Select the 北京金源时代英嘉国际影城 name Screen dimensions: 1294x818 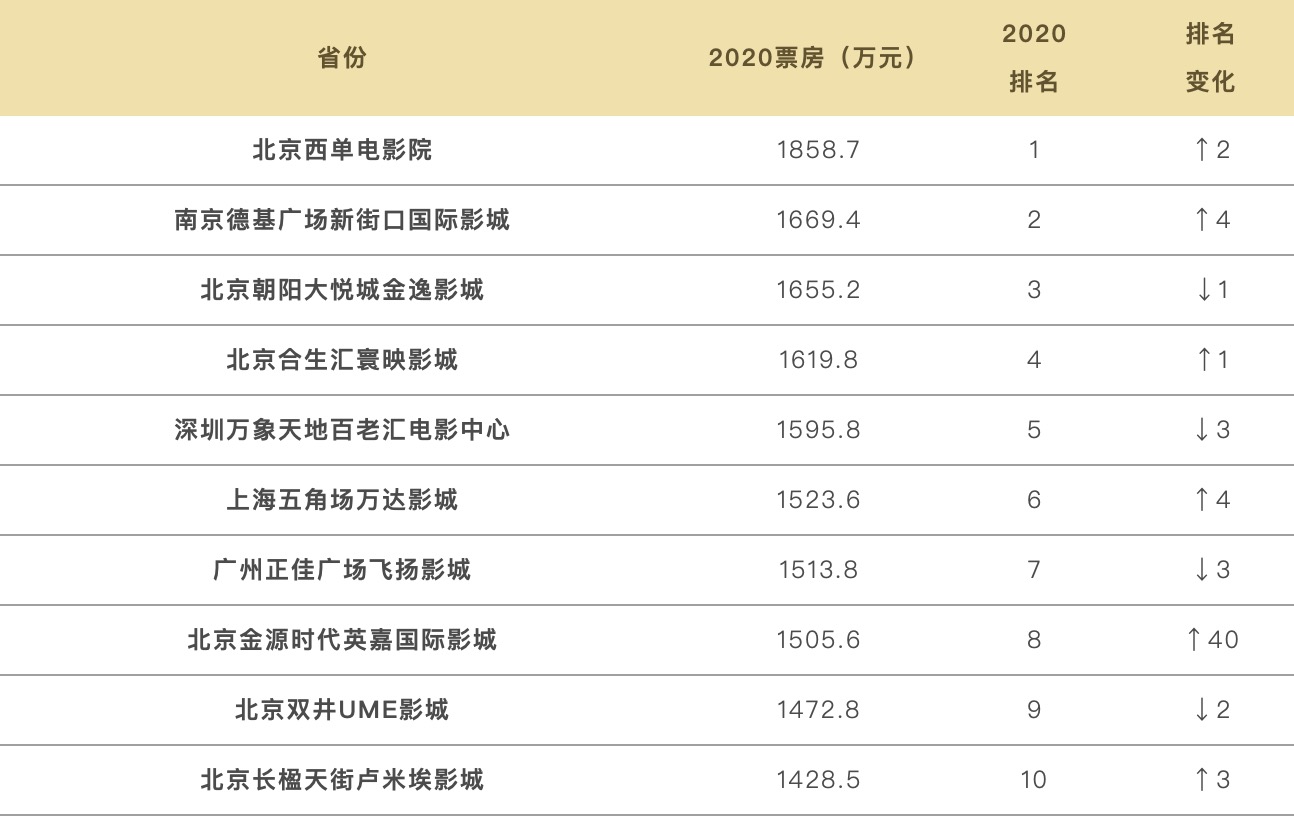click(x=342, y=640)
